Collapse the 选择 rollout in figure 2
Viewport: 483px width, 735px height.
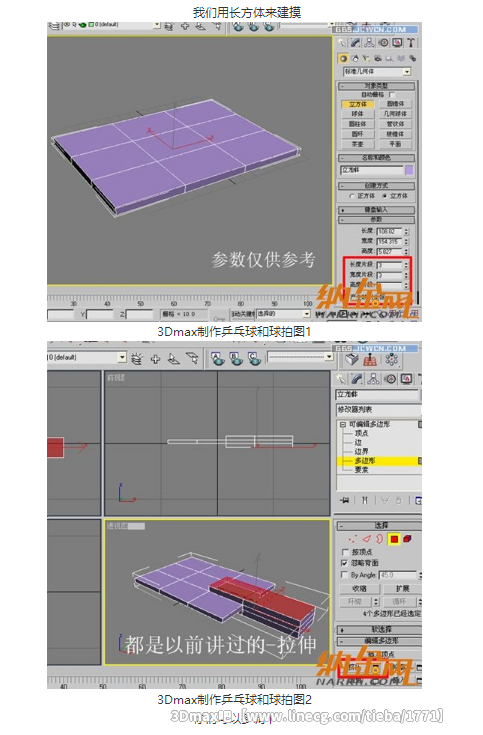click(x=379, y=526)
